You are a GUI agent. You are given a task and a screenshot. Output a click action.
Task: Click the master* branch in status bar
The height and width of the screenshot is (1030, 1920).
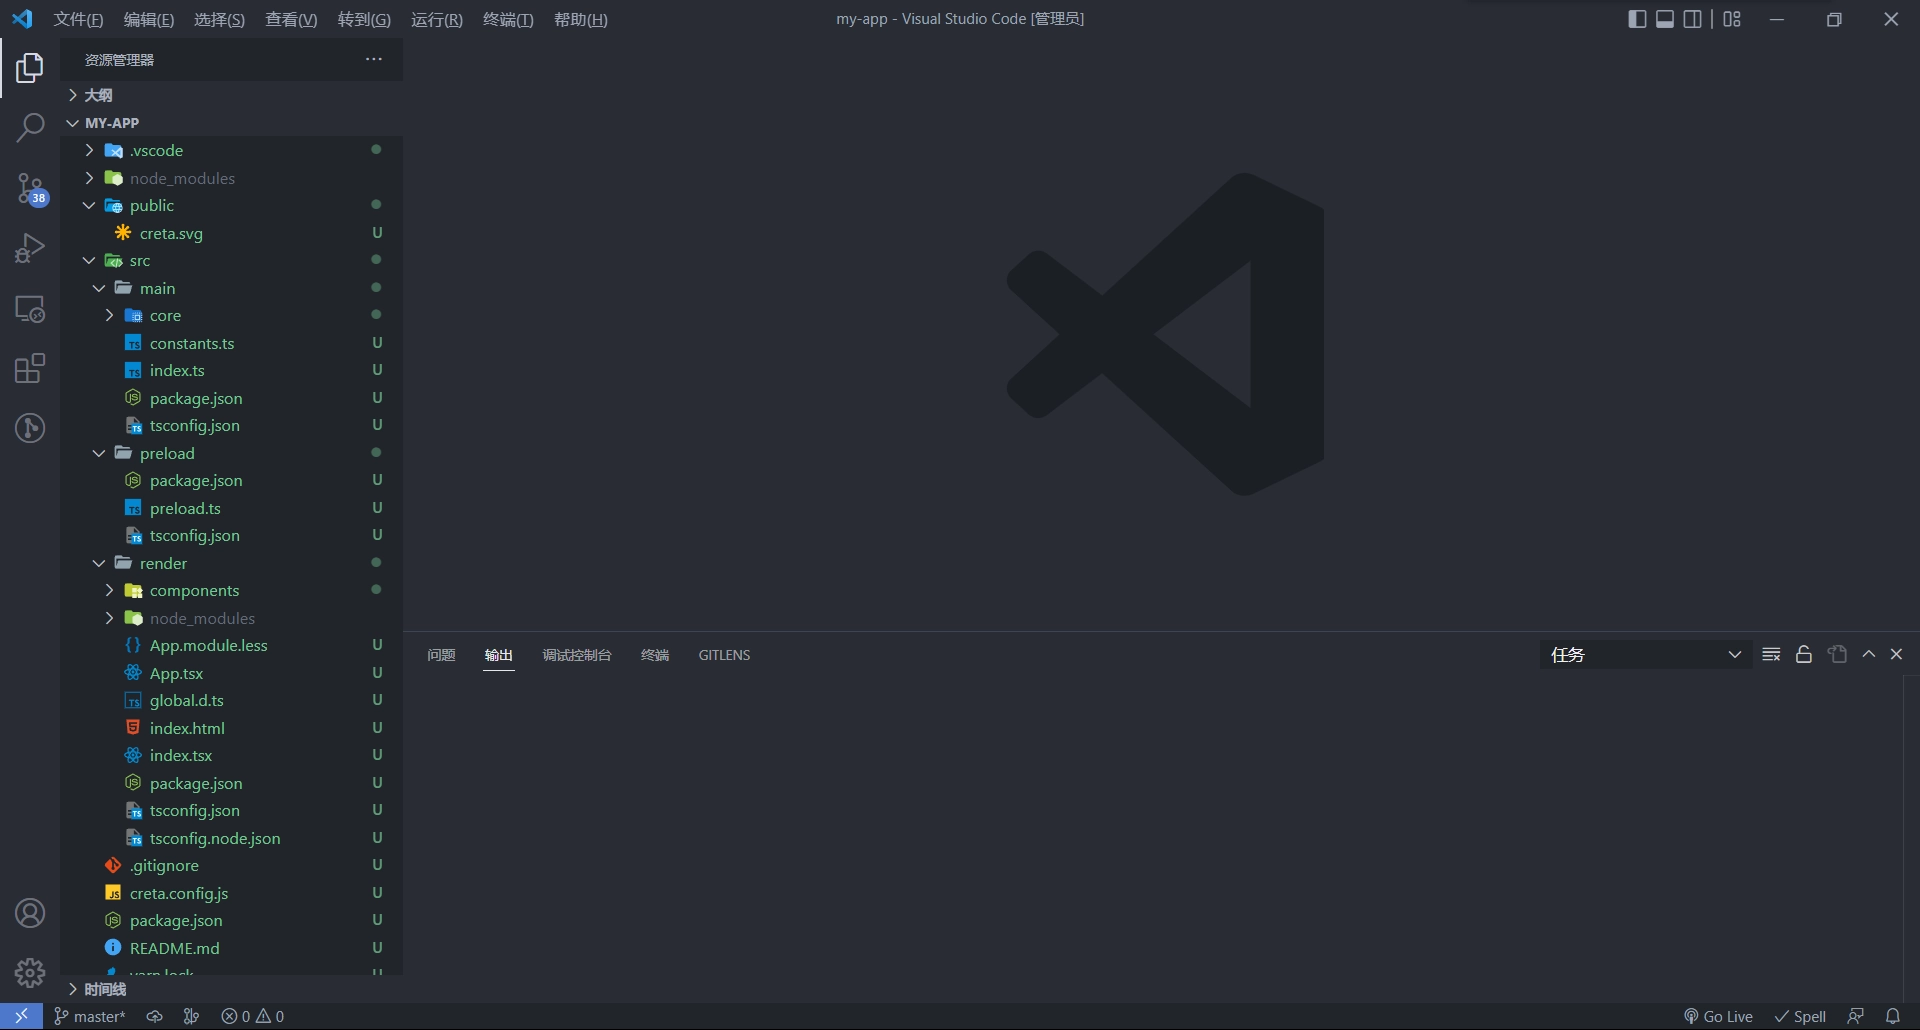pyautogui.click(x=90, y=1016)
